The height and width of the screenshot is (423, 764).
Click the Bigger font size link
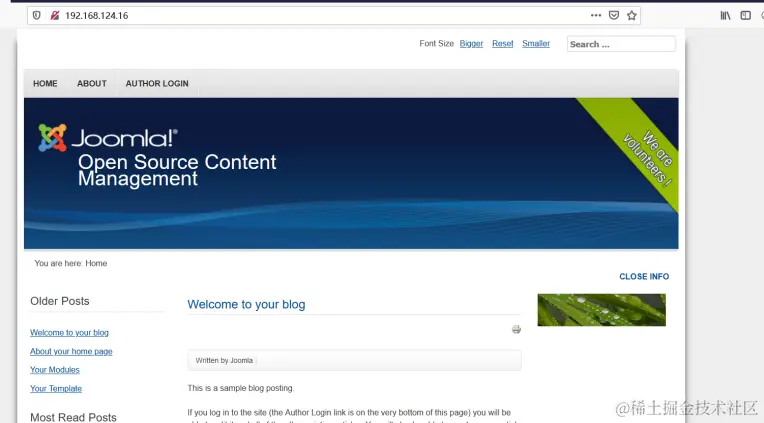(471, 43)
